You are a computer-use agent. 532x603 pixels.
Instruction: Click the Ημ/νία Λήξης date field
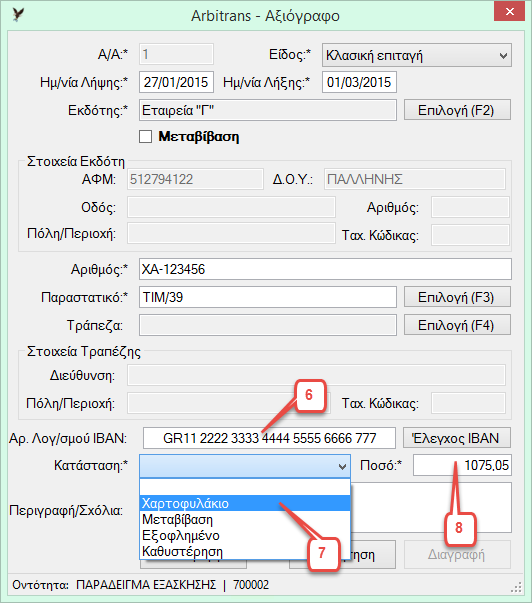coord(359,82)
